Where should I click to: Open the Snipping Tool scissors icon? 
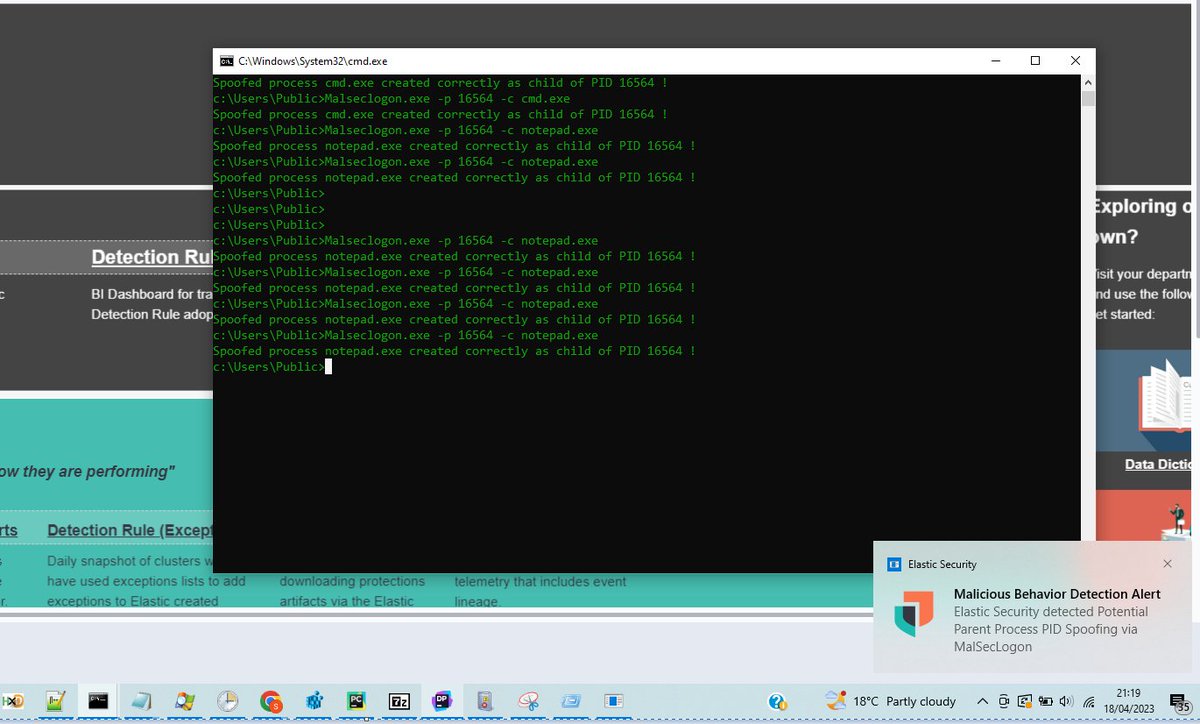pyautogui.click(x=528, y=701)
